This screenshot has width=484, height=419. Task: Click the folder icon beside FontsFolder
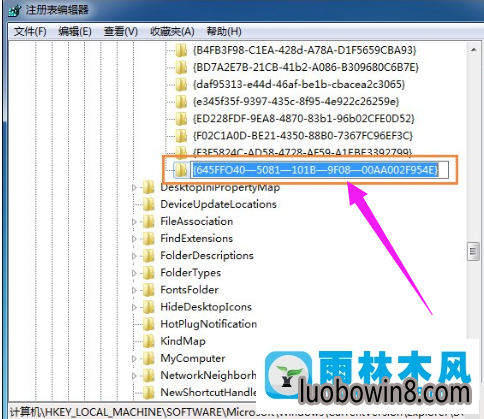pos(148,290)
